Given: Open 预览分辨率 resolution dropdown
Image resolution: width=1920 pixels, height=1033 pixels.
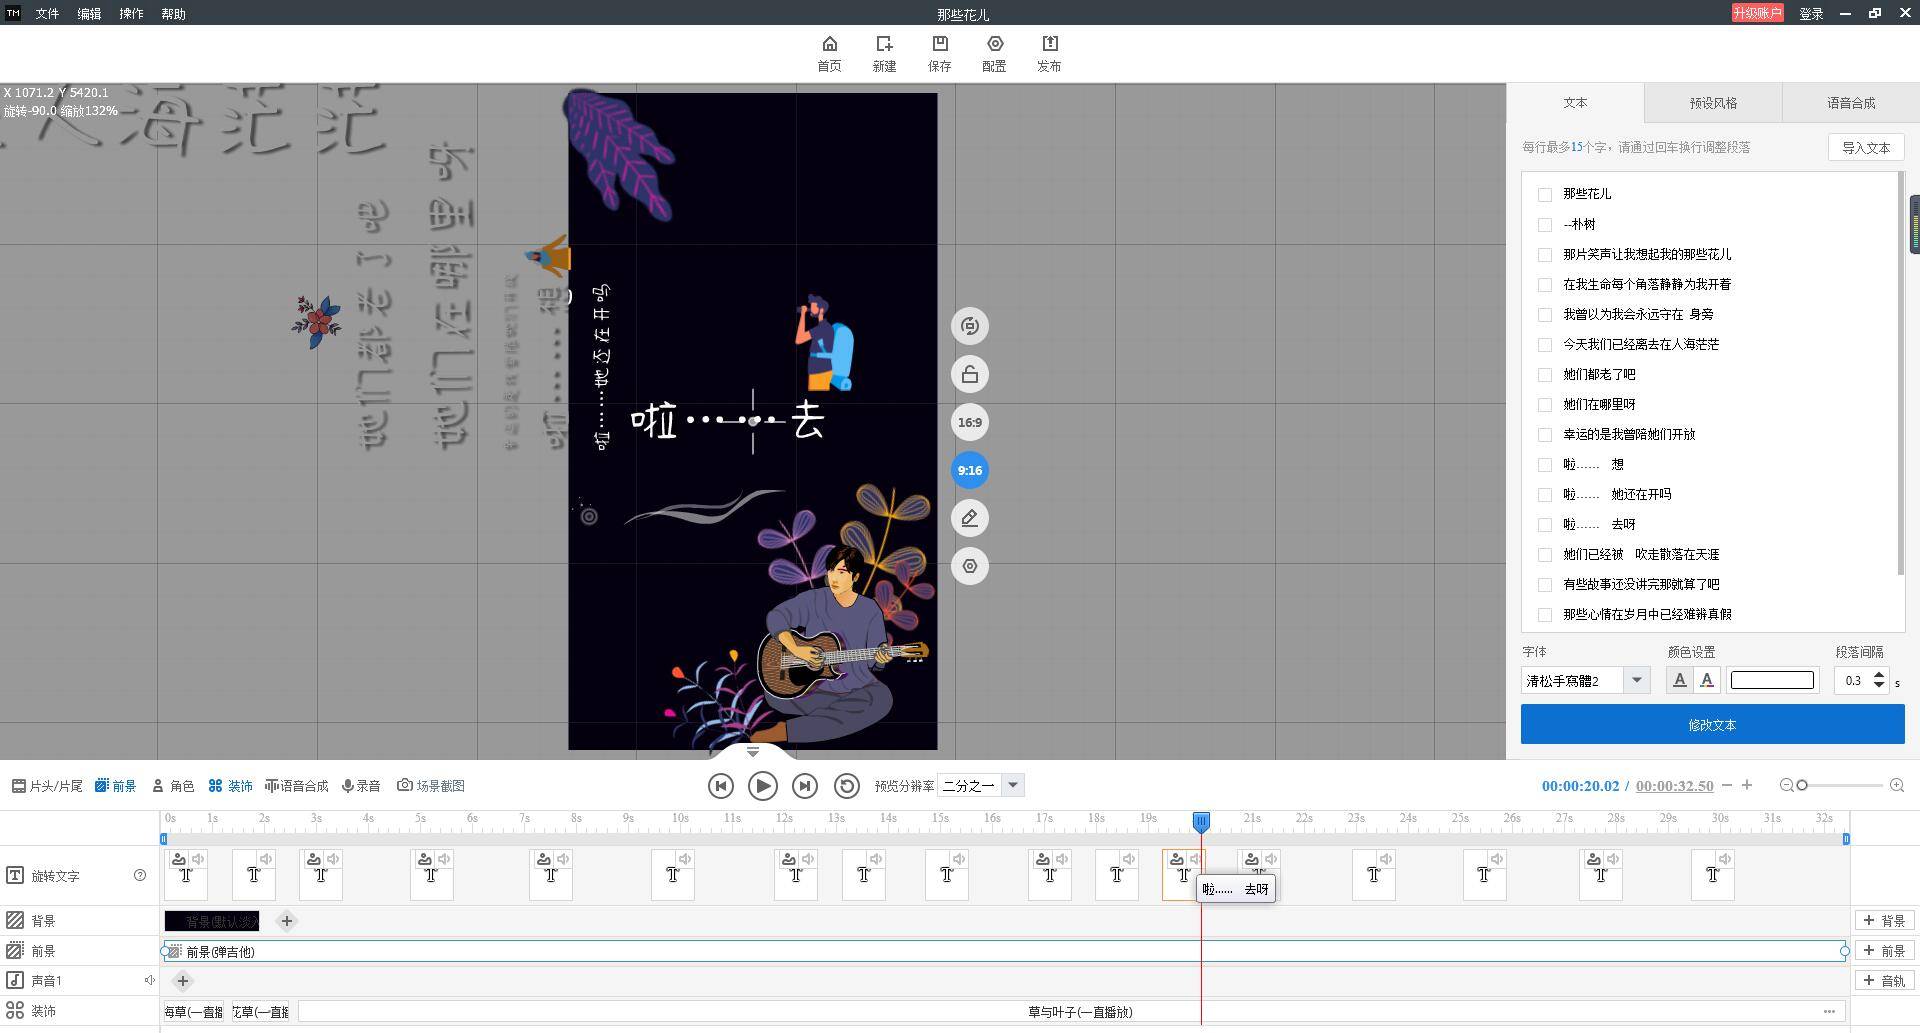Looking at the screenshot, I should pos(1012,785).
